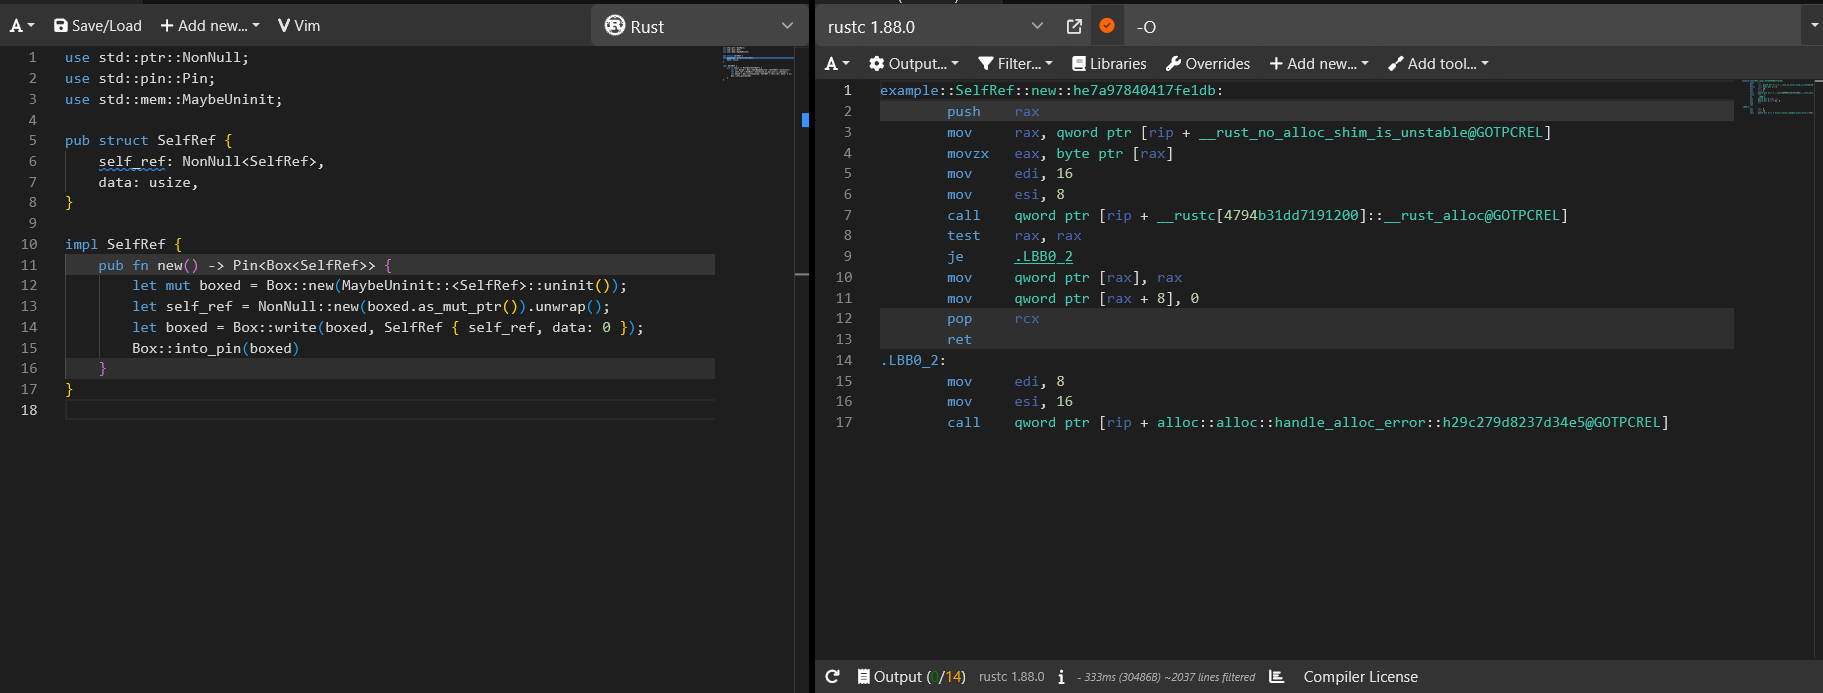Screen dimensions: 1823x693
Task: Open compiler pane Add new... menu
Action: point(1319,64)
